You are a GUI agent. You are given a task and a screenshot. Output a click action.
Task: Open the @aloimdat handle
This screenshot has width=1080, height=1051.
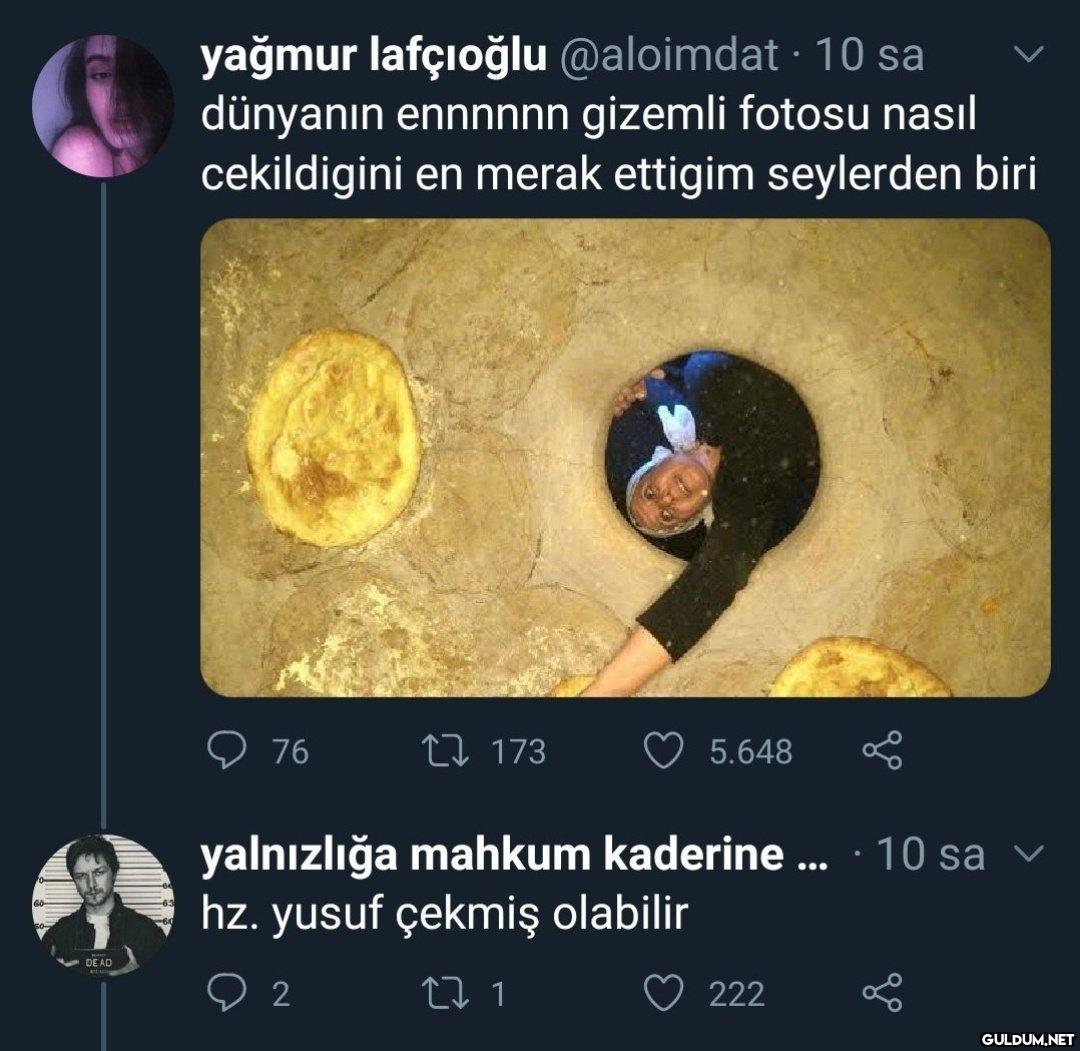[x=669, y=56]
